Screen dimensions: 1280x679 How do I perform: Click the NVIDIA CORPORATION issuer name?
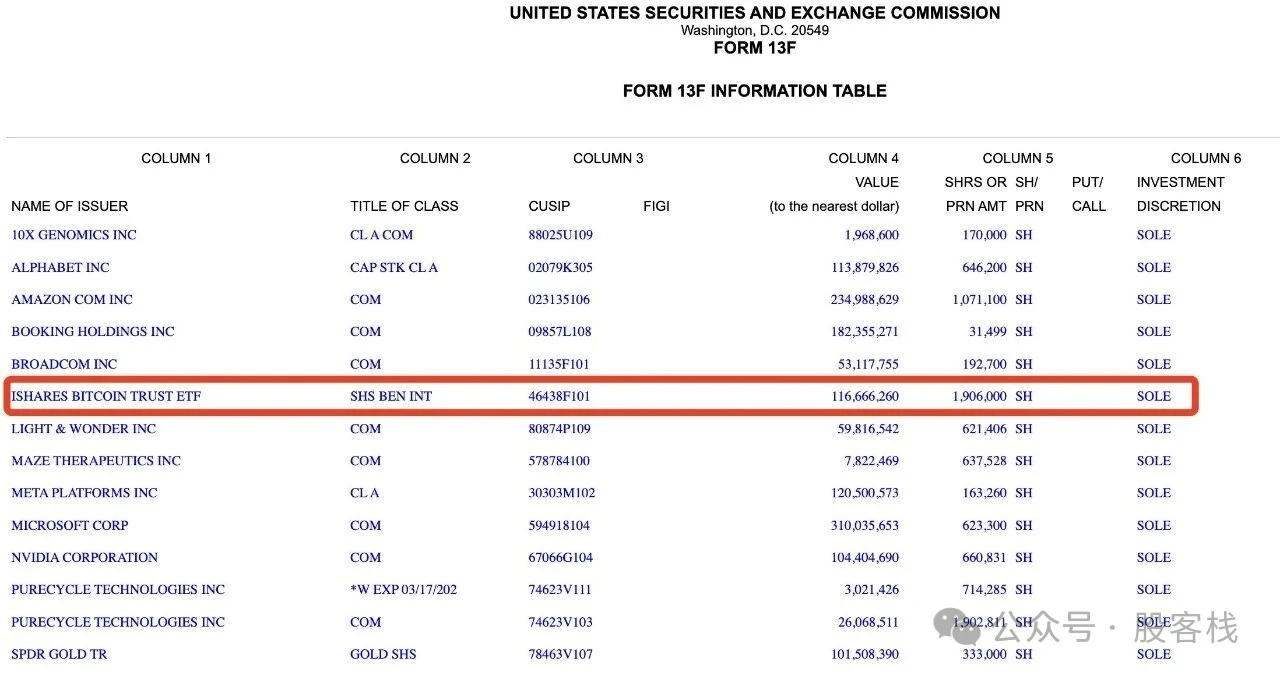pyautogui.click(x=85, y=557)
